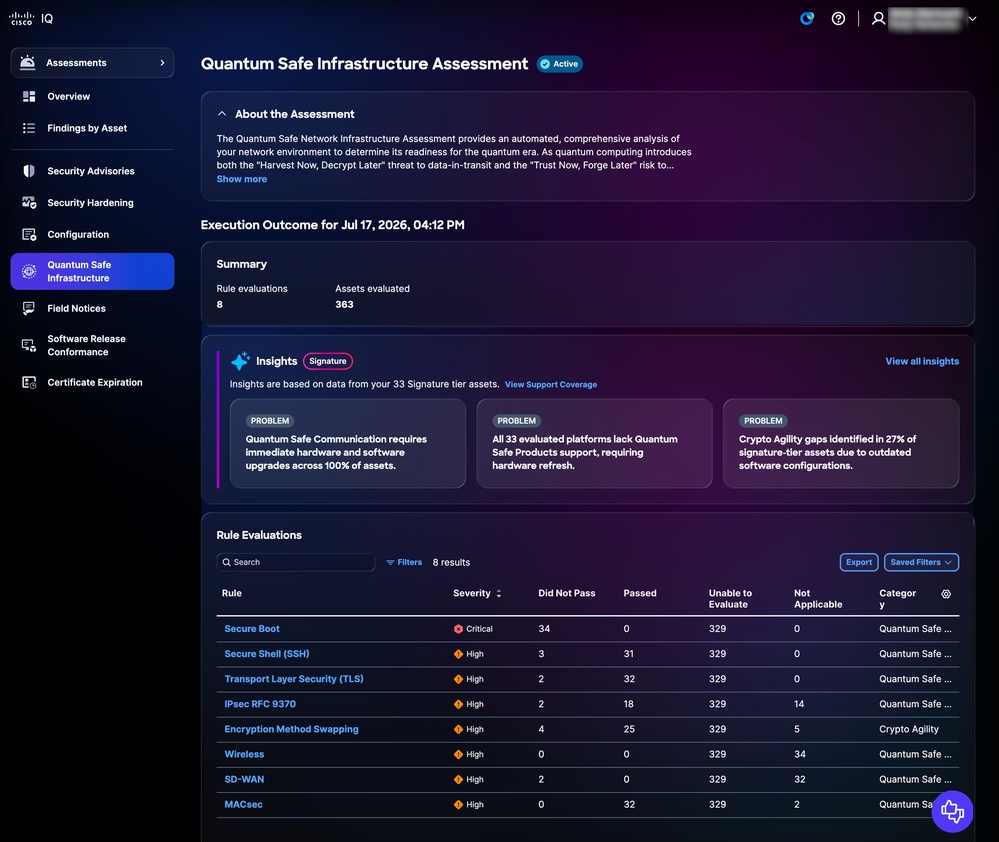This screenshot has height=842, width=999.
Task: Click the table column settings gear icon
Action: (x=946, y=594)
